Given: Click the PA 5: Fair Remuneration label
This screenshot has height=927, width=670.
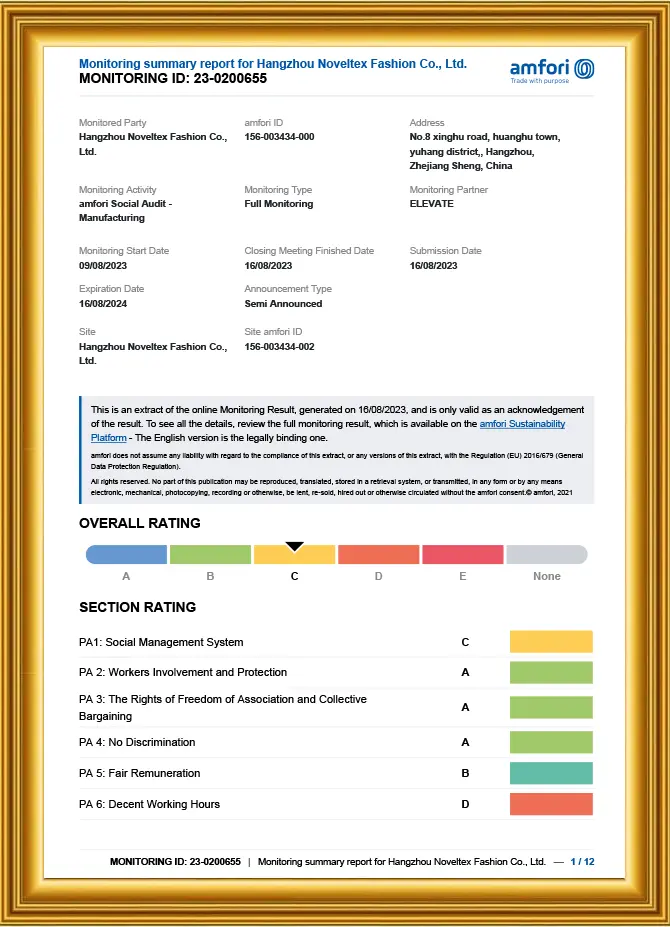Looking at the screenshot, I should pyautogui.click(x=140, y=773).
